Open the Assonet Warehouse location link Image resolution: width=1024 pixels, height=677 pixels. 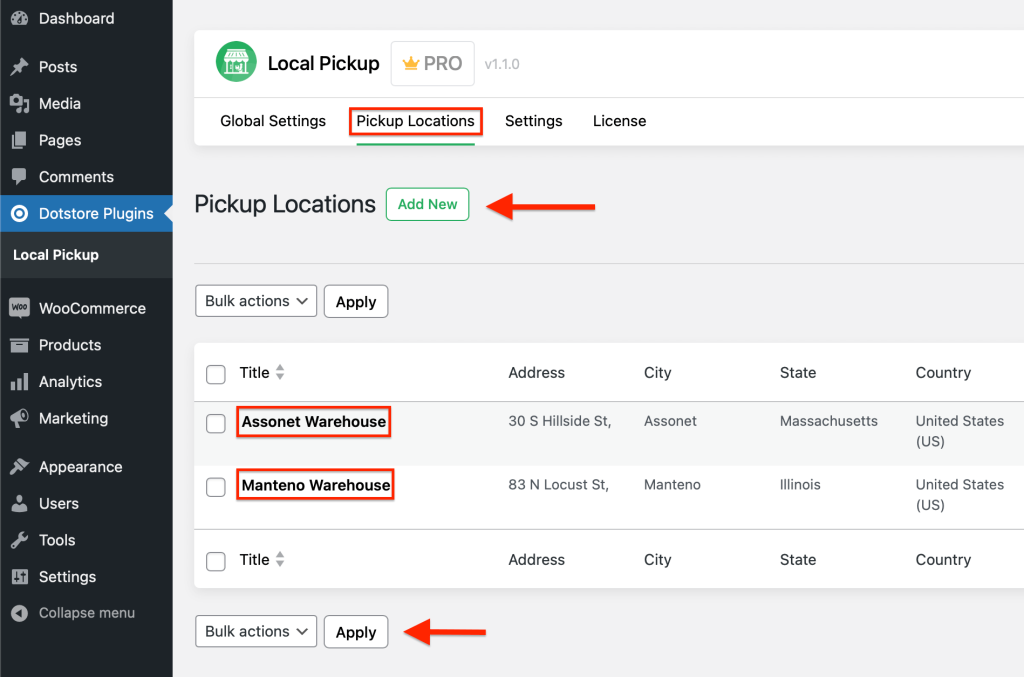click(x=313, y=422)
